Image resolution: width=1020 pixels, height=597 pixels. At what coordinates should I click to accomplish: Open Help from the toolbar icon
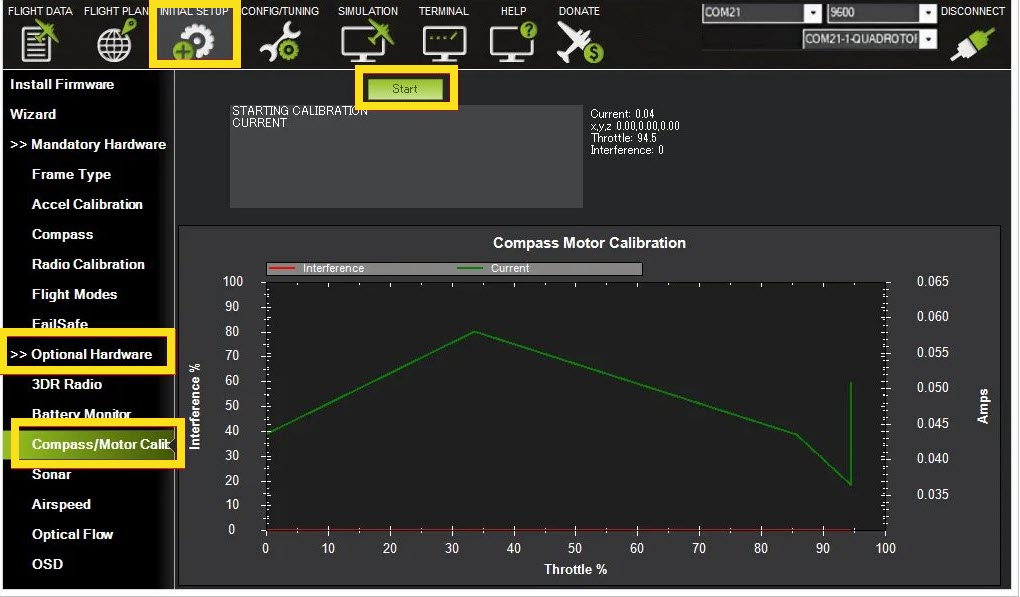[512, 40]
